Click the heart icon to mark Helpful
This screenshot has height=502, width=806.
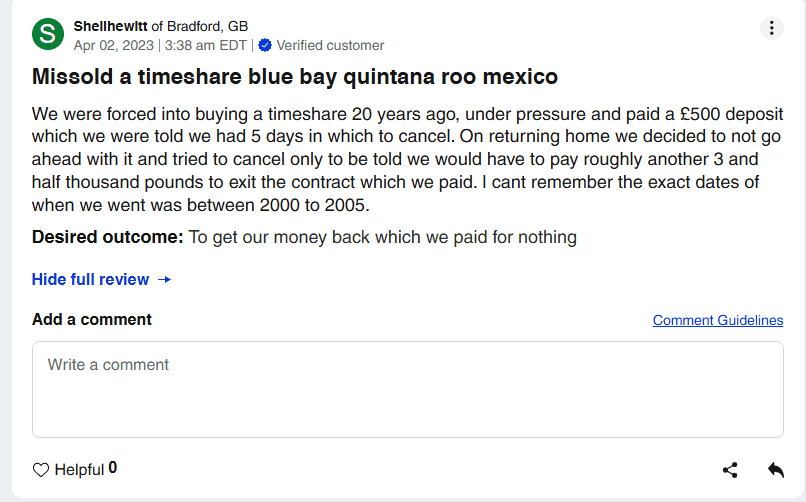point(41,470)
